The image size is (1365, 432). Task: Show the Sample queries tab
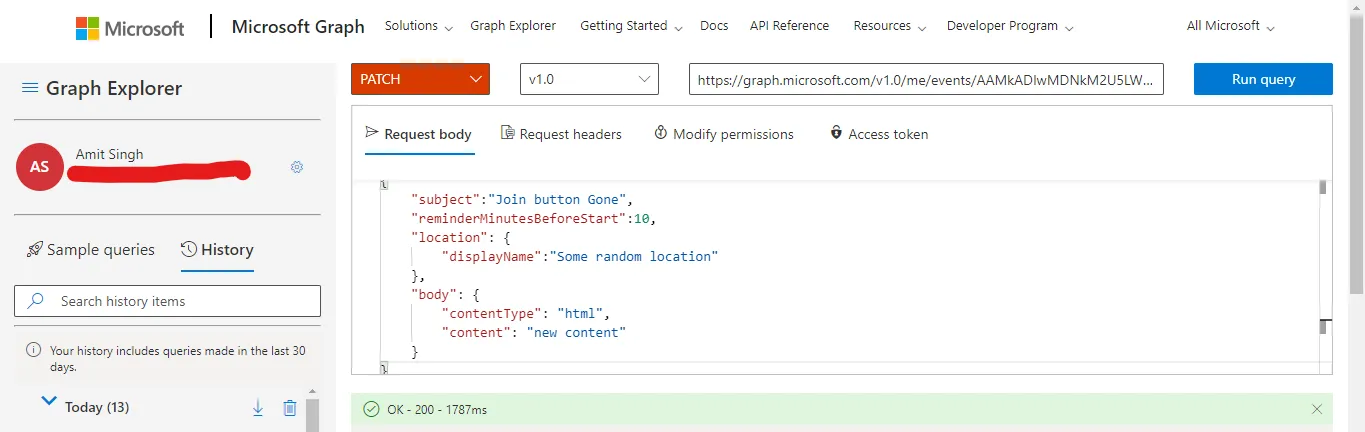pos(91,250)
